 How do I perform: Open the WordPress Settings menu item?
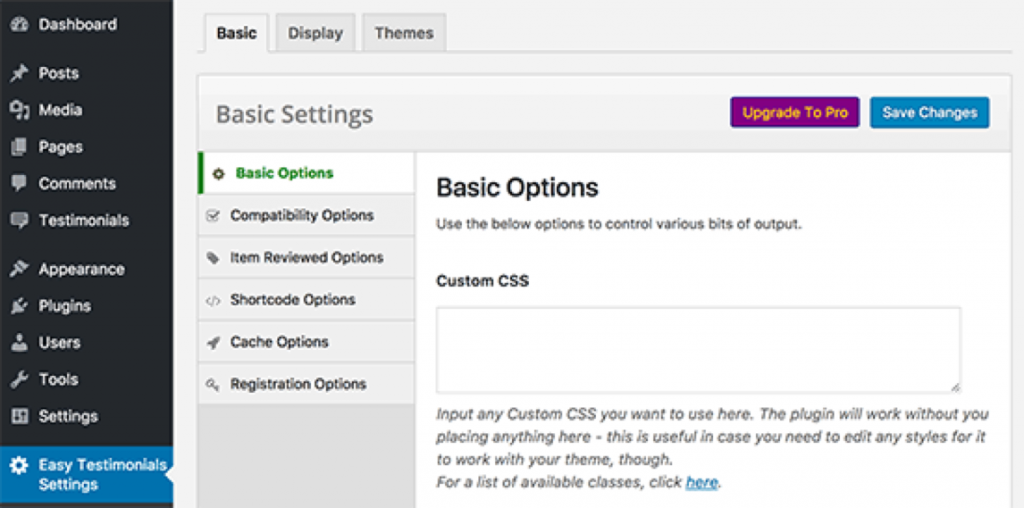(86, 416)
